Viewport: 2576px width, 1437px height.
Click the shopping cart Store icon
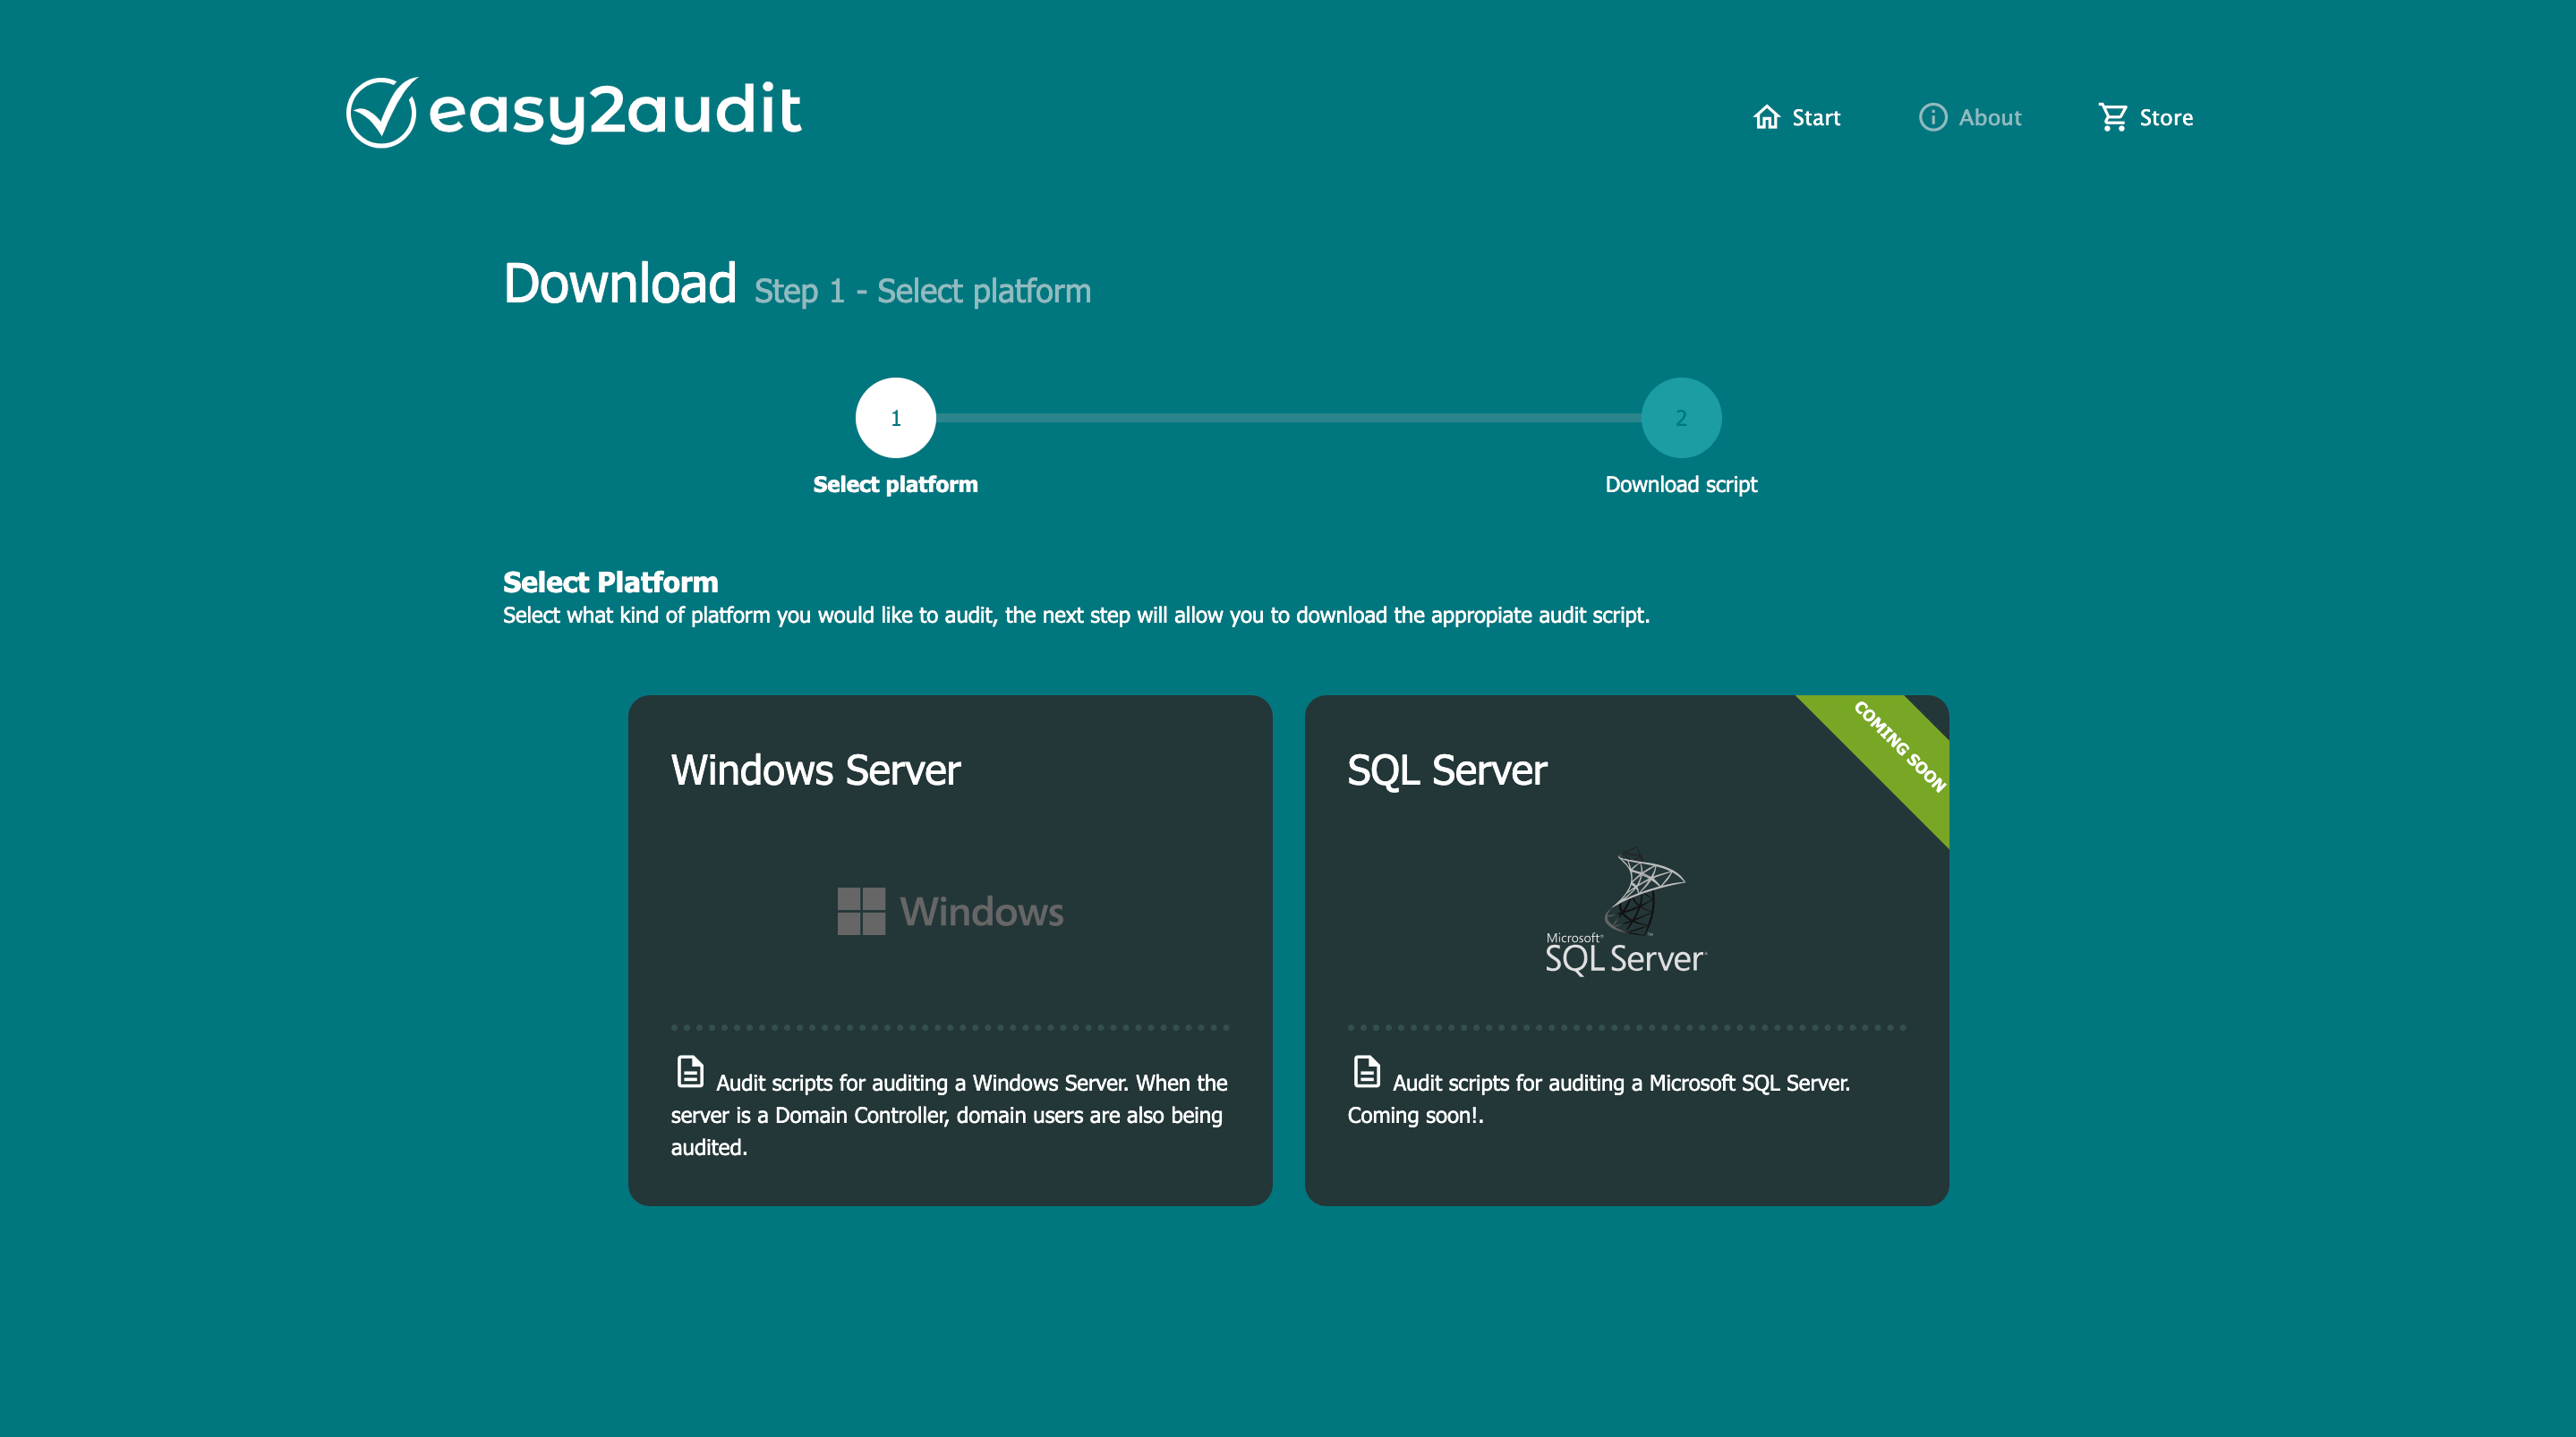coord(2112,117)
